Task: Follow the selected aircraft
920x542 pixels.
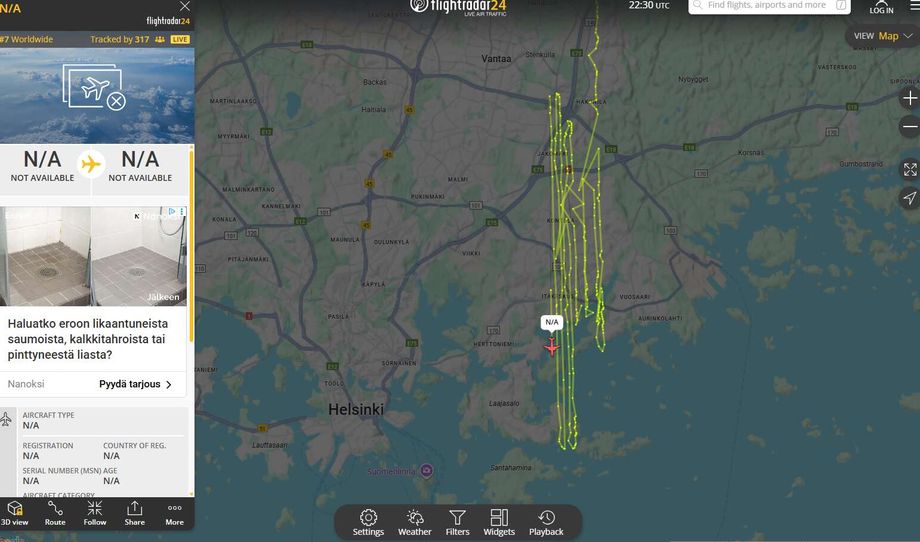Action: tap(94, 513)
